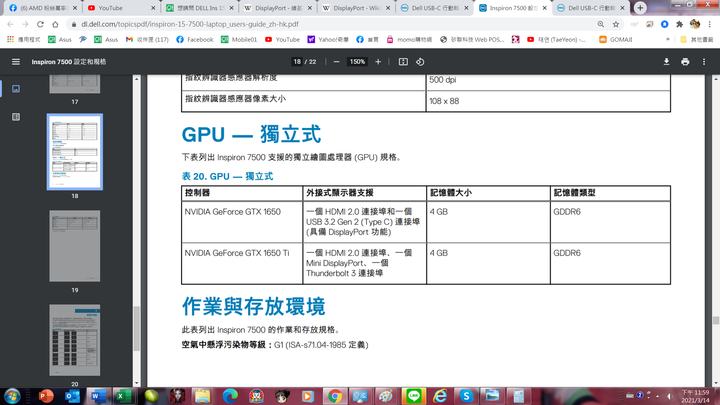Go back to previous page
This screenshot has height=405, width=720.
(10, 24)
